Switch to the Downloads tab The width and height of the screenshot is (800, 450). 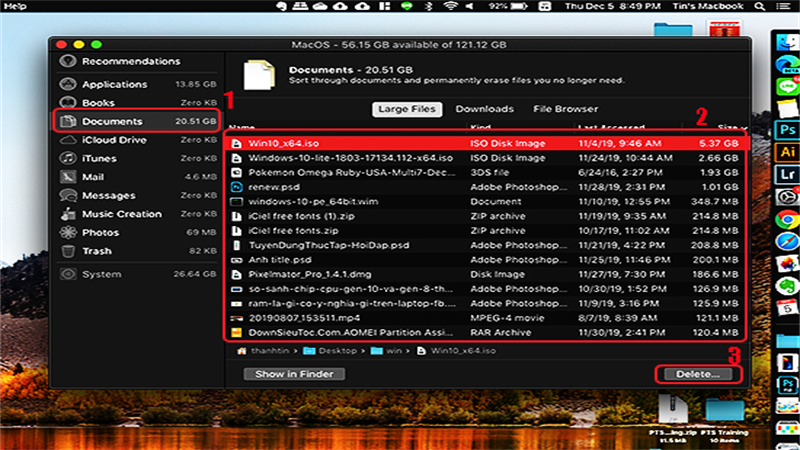pyautogui.click(x=484, y=109)
